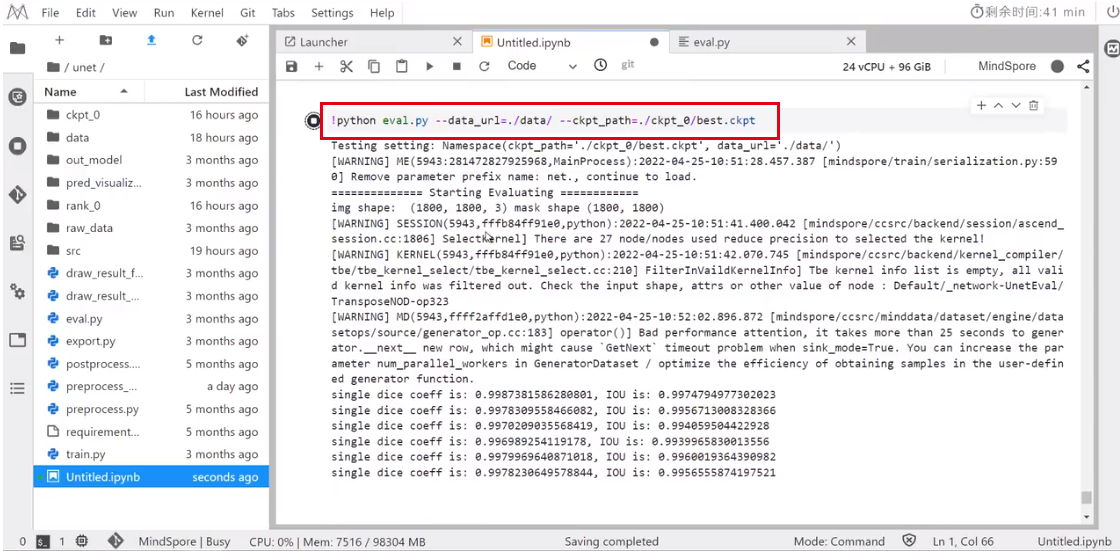The width and height of the screenshot is (1120, 551).
Task: Open the Settings menu
Action: coord(332,13)
